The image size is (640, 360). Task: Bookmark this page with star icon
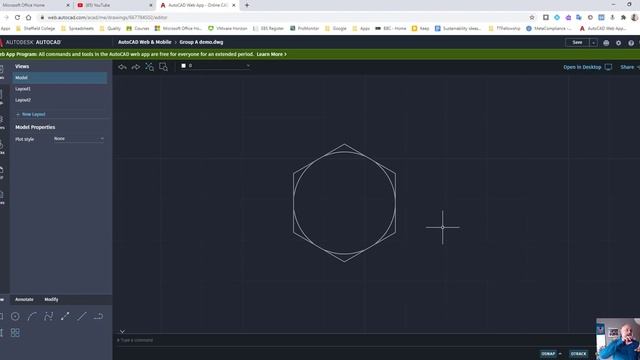(532, 18)
